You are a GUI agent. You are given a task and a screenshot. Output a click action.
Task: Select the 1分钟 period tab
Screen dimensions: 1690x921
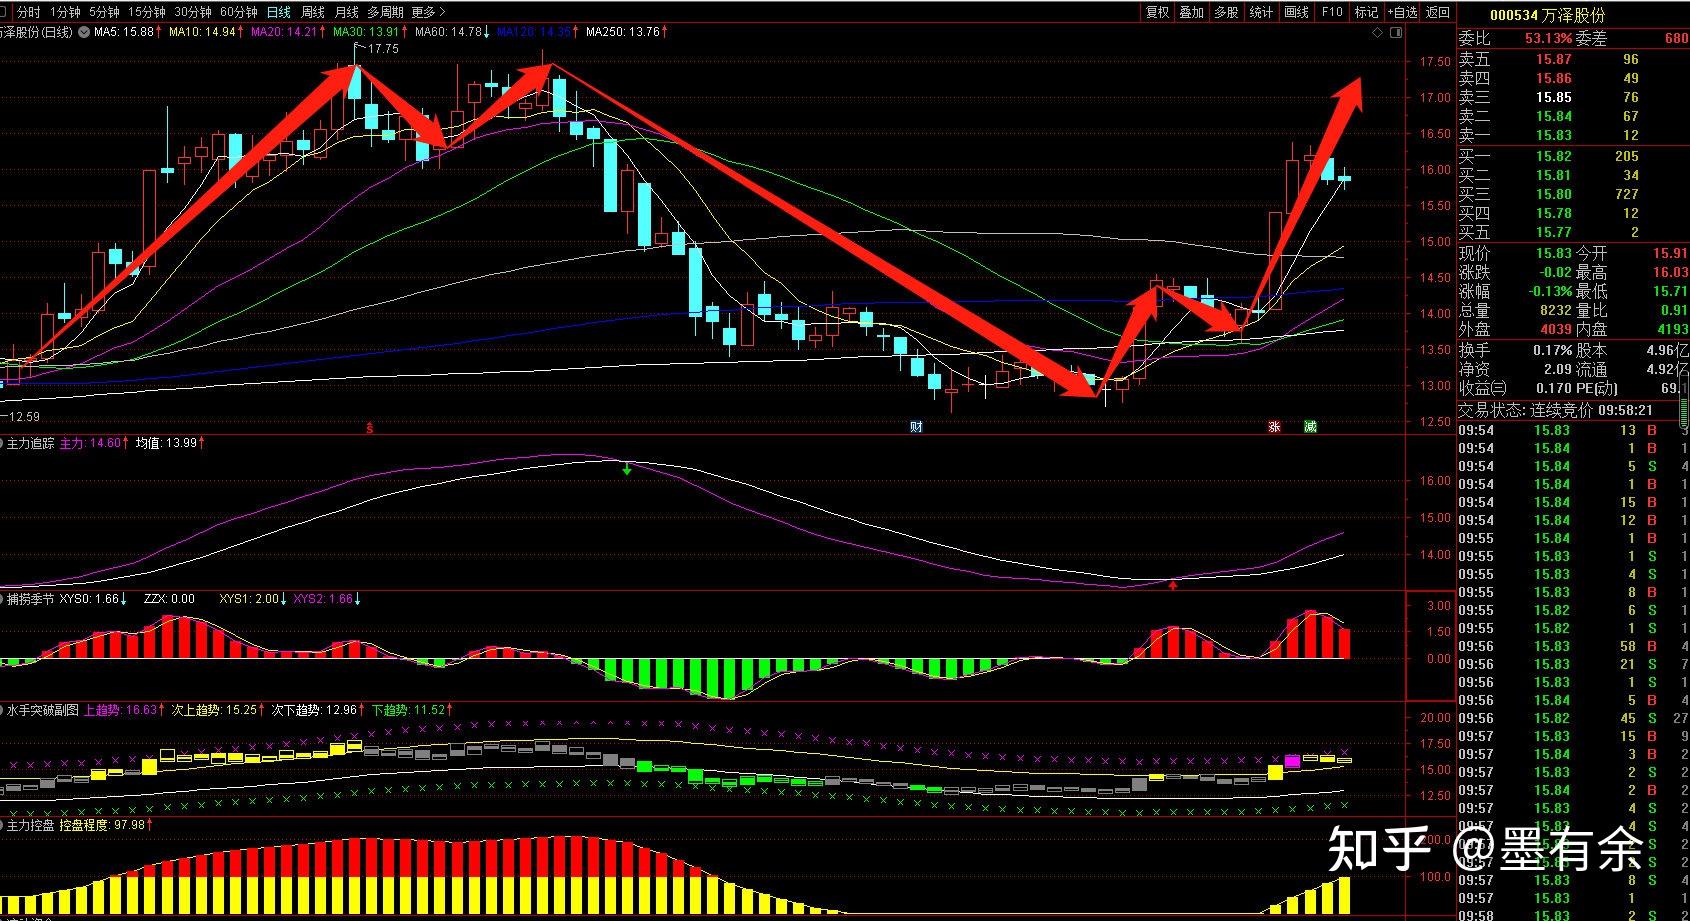(65, 12)
